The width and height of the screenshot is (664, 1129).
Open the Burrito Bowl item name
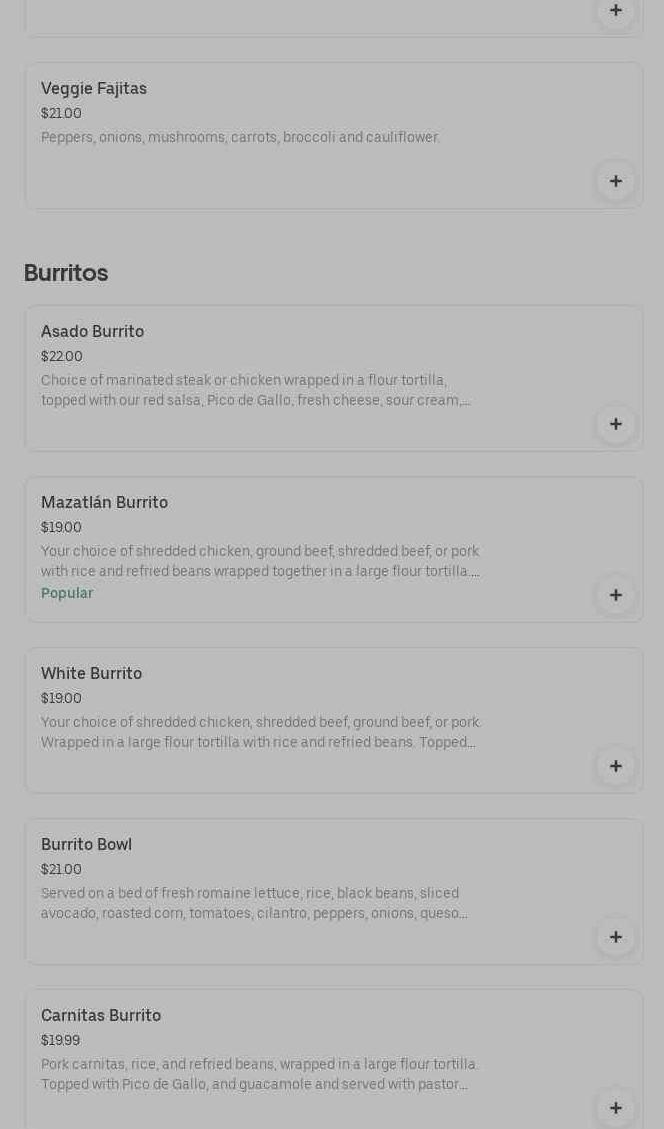point(86,845)
